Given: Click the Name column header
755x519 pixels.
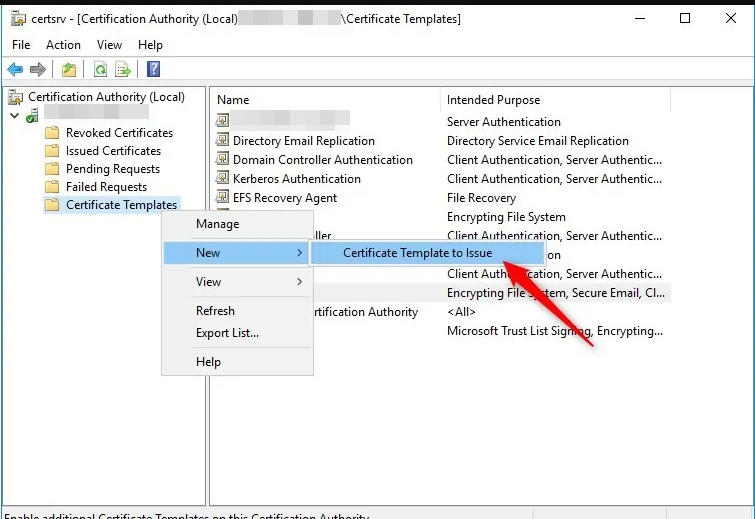Looking at the screenshot, I should pyautogui.click(x=233, y=100).
